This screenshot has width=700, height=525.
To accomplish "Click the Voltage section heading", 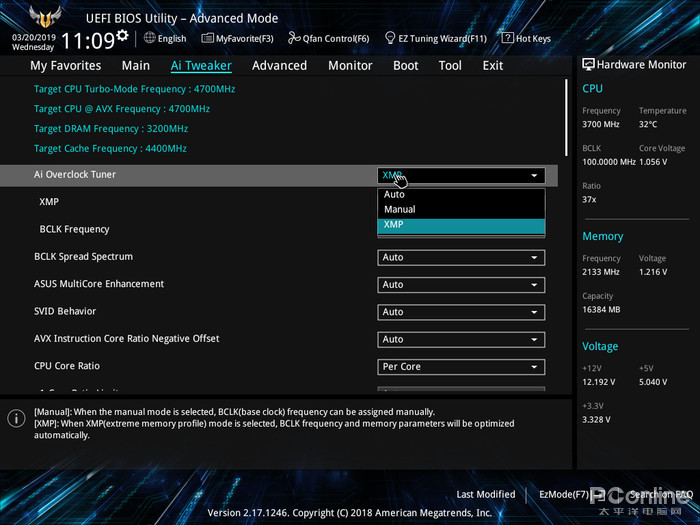I will pyautogui.click(x=600, y=346).
